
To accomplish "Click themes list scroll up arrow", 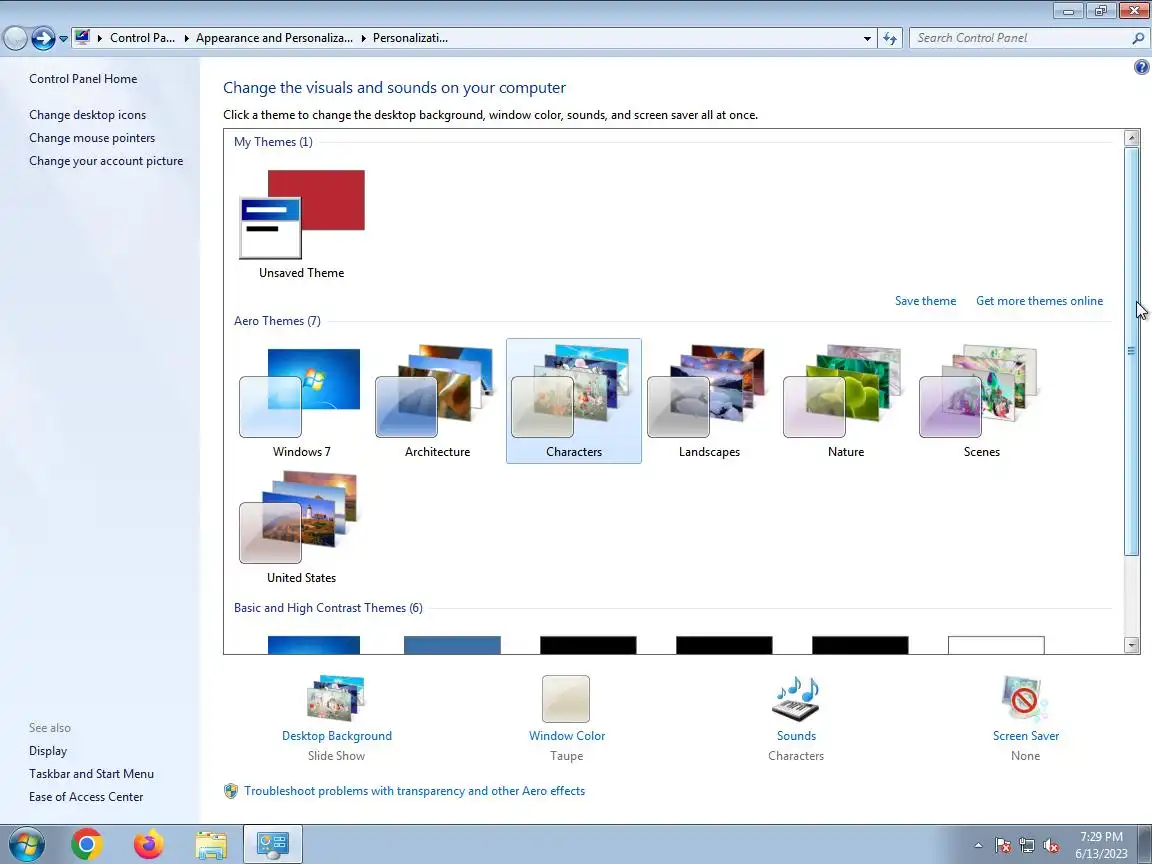I will tap(1131, 137).
